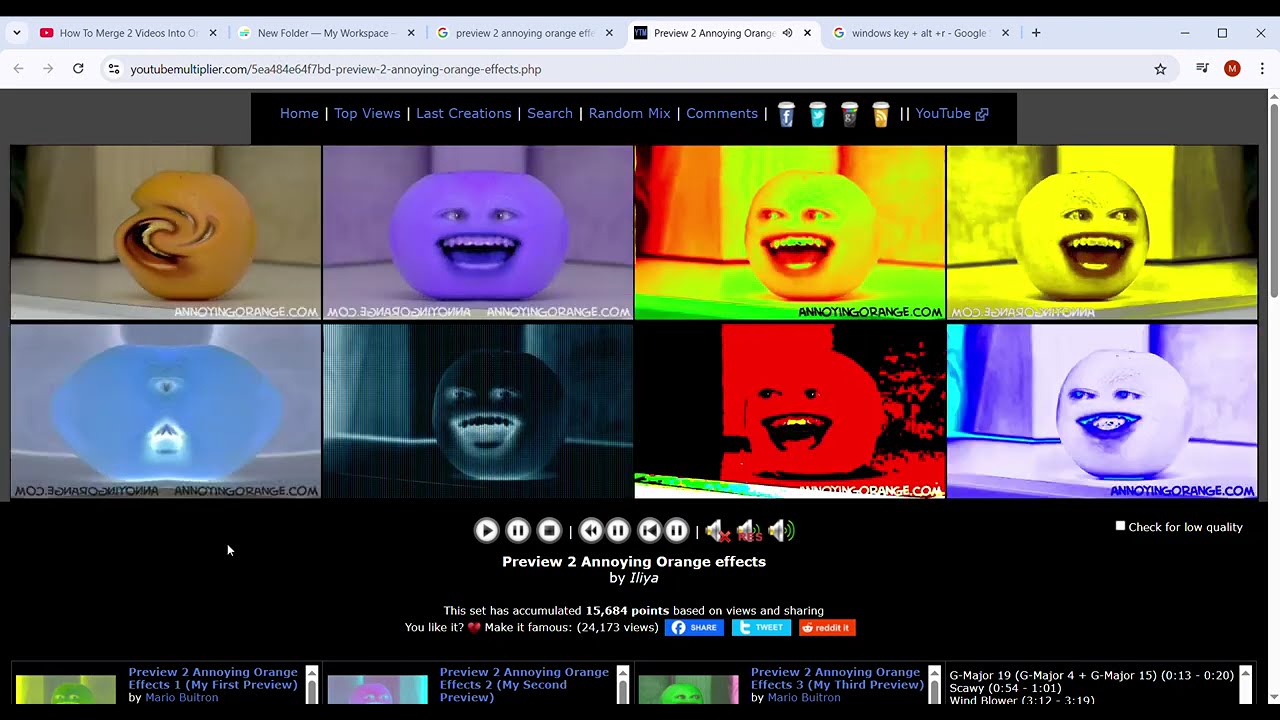Open Mario Buitron author link under Effects 3
The width and height of the screenshot is (1280, 720).
(804, 697)
